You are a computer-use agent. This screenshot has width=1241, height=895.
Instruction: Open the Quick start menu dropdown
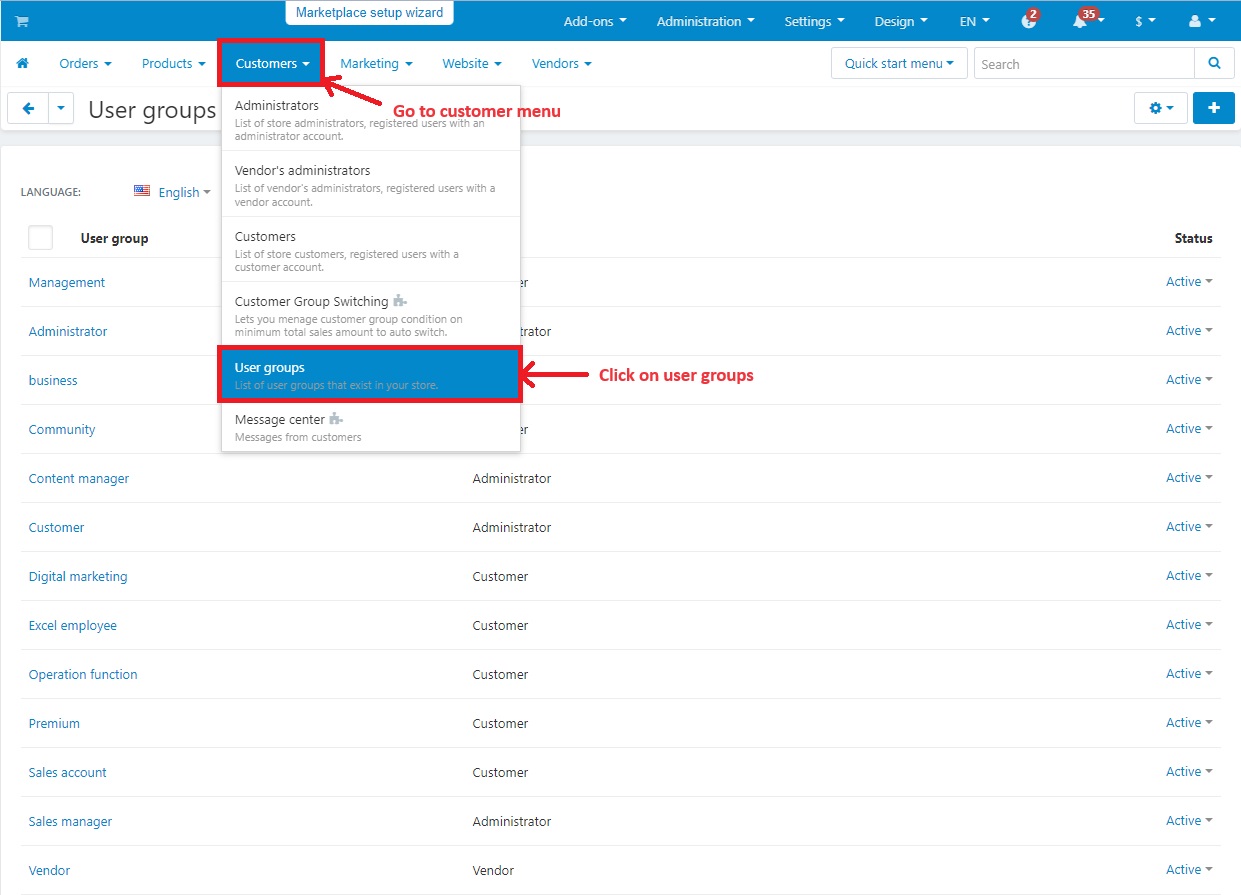(x=898, y=63)
